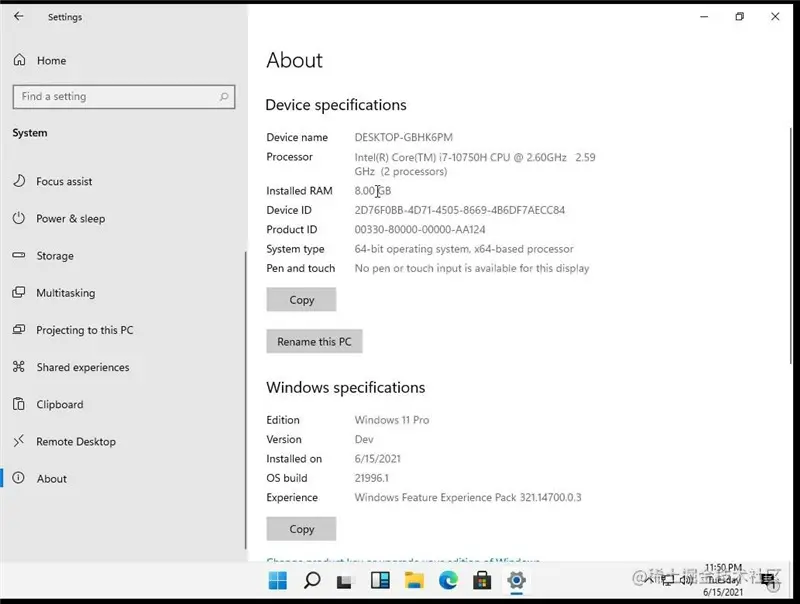This screenshot has width=800, height=604.
Task: Click the main content vertical scrollbar
Action: pyautogui.click(x=791, y=245)
